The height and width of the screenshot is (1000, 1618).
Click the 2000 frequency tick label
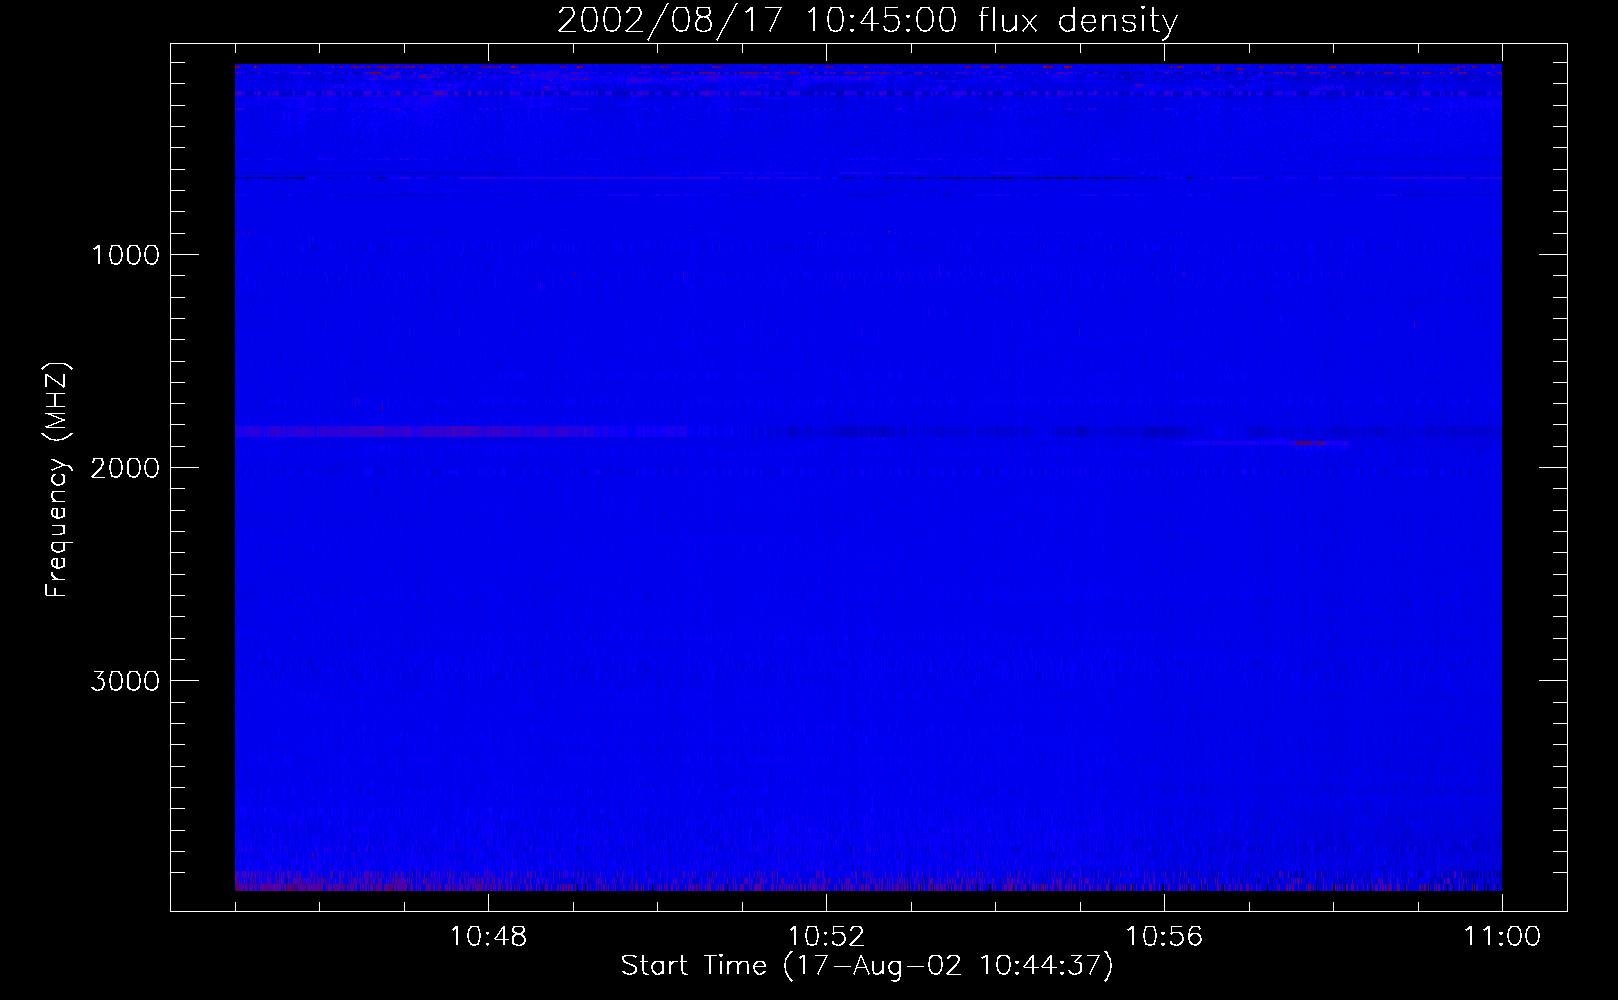(125, 468)
